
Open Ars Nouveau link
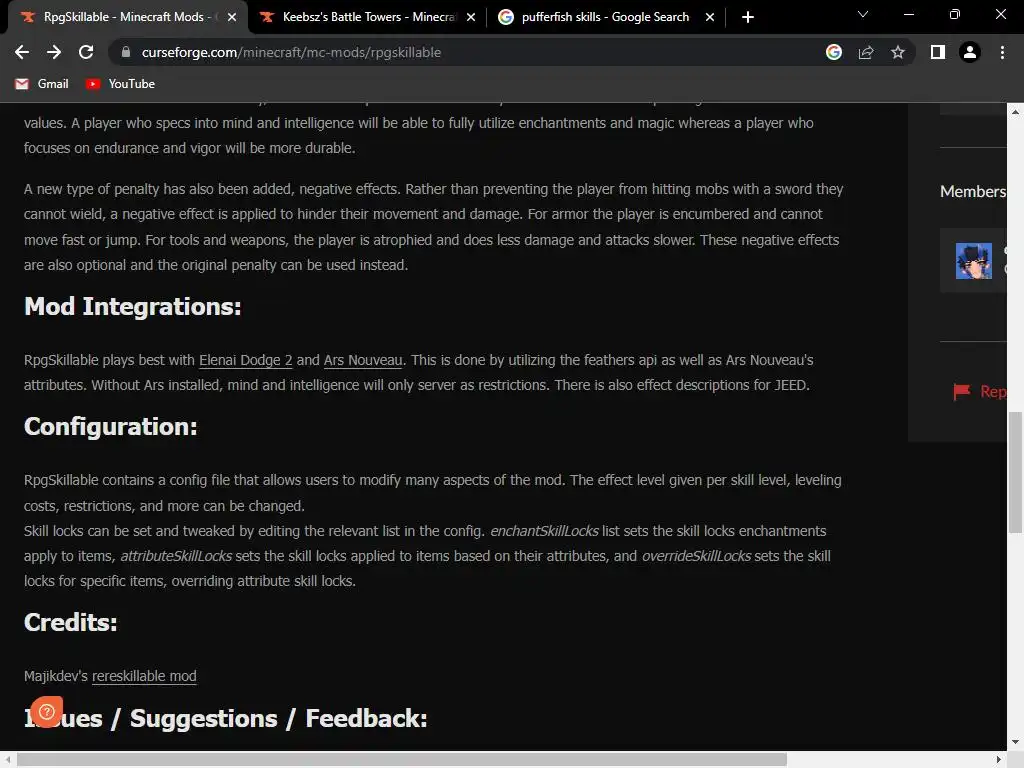(363, 360)
